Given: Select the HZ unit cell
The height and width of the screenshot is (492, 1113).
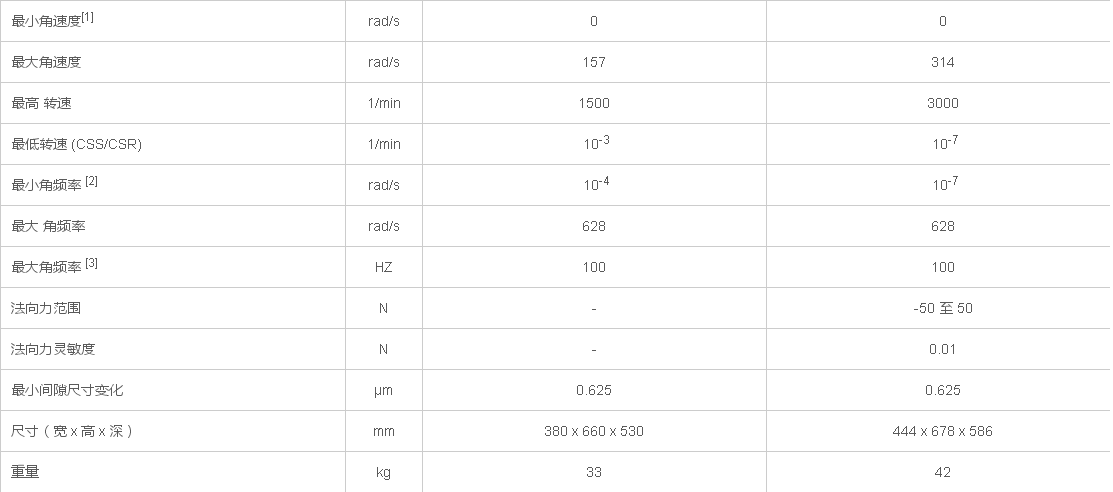Looking at the screenshot, I should pos(384,267).
